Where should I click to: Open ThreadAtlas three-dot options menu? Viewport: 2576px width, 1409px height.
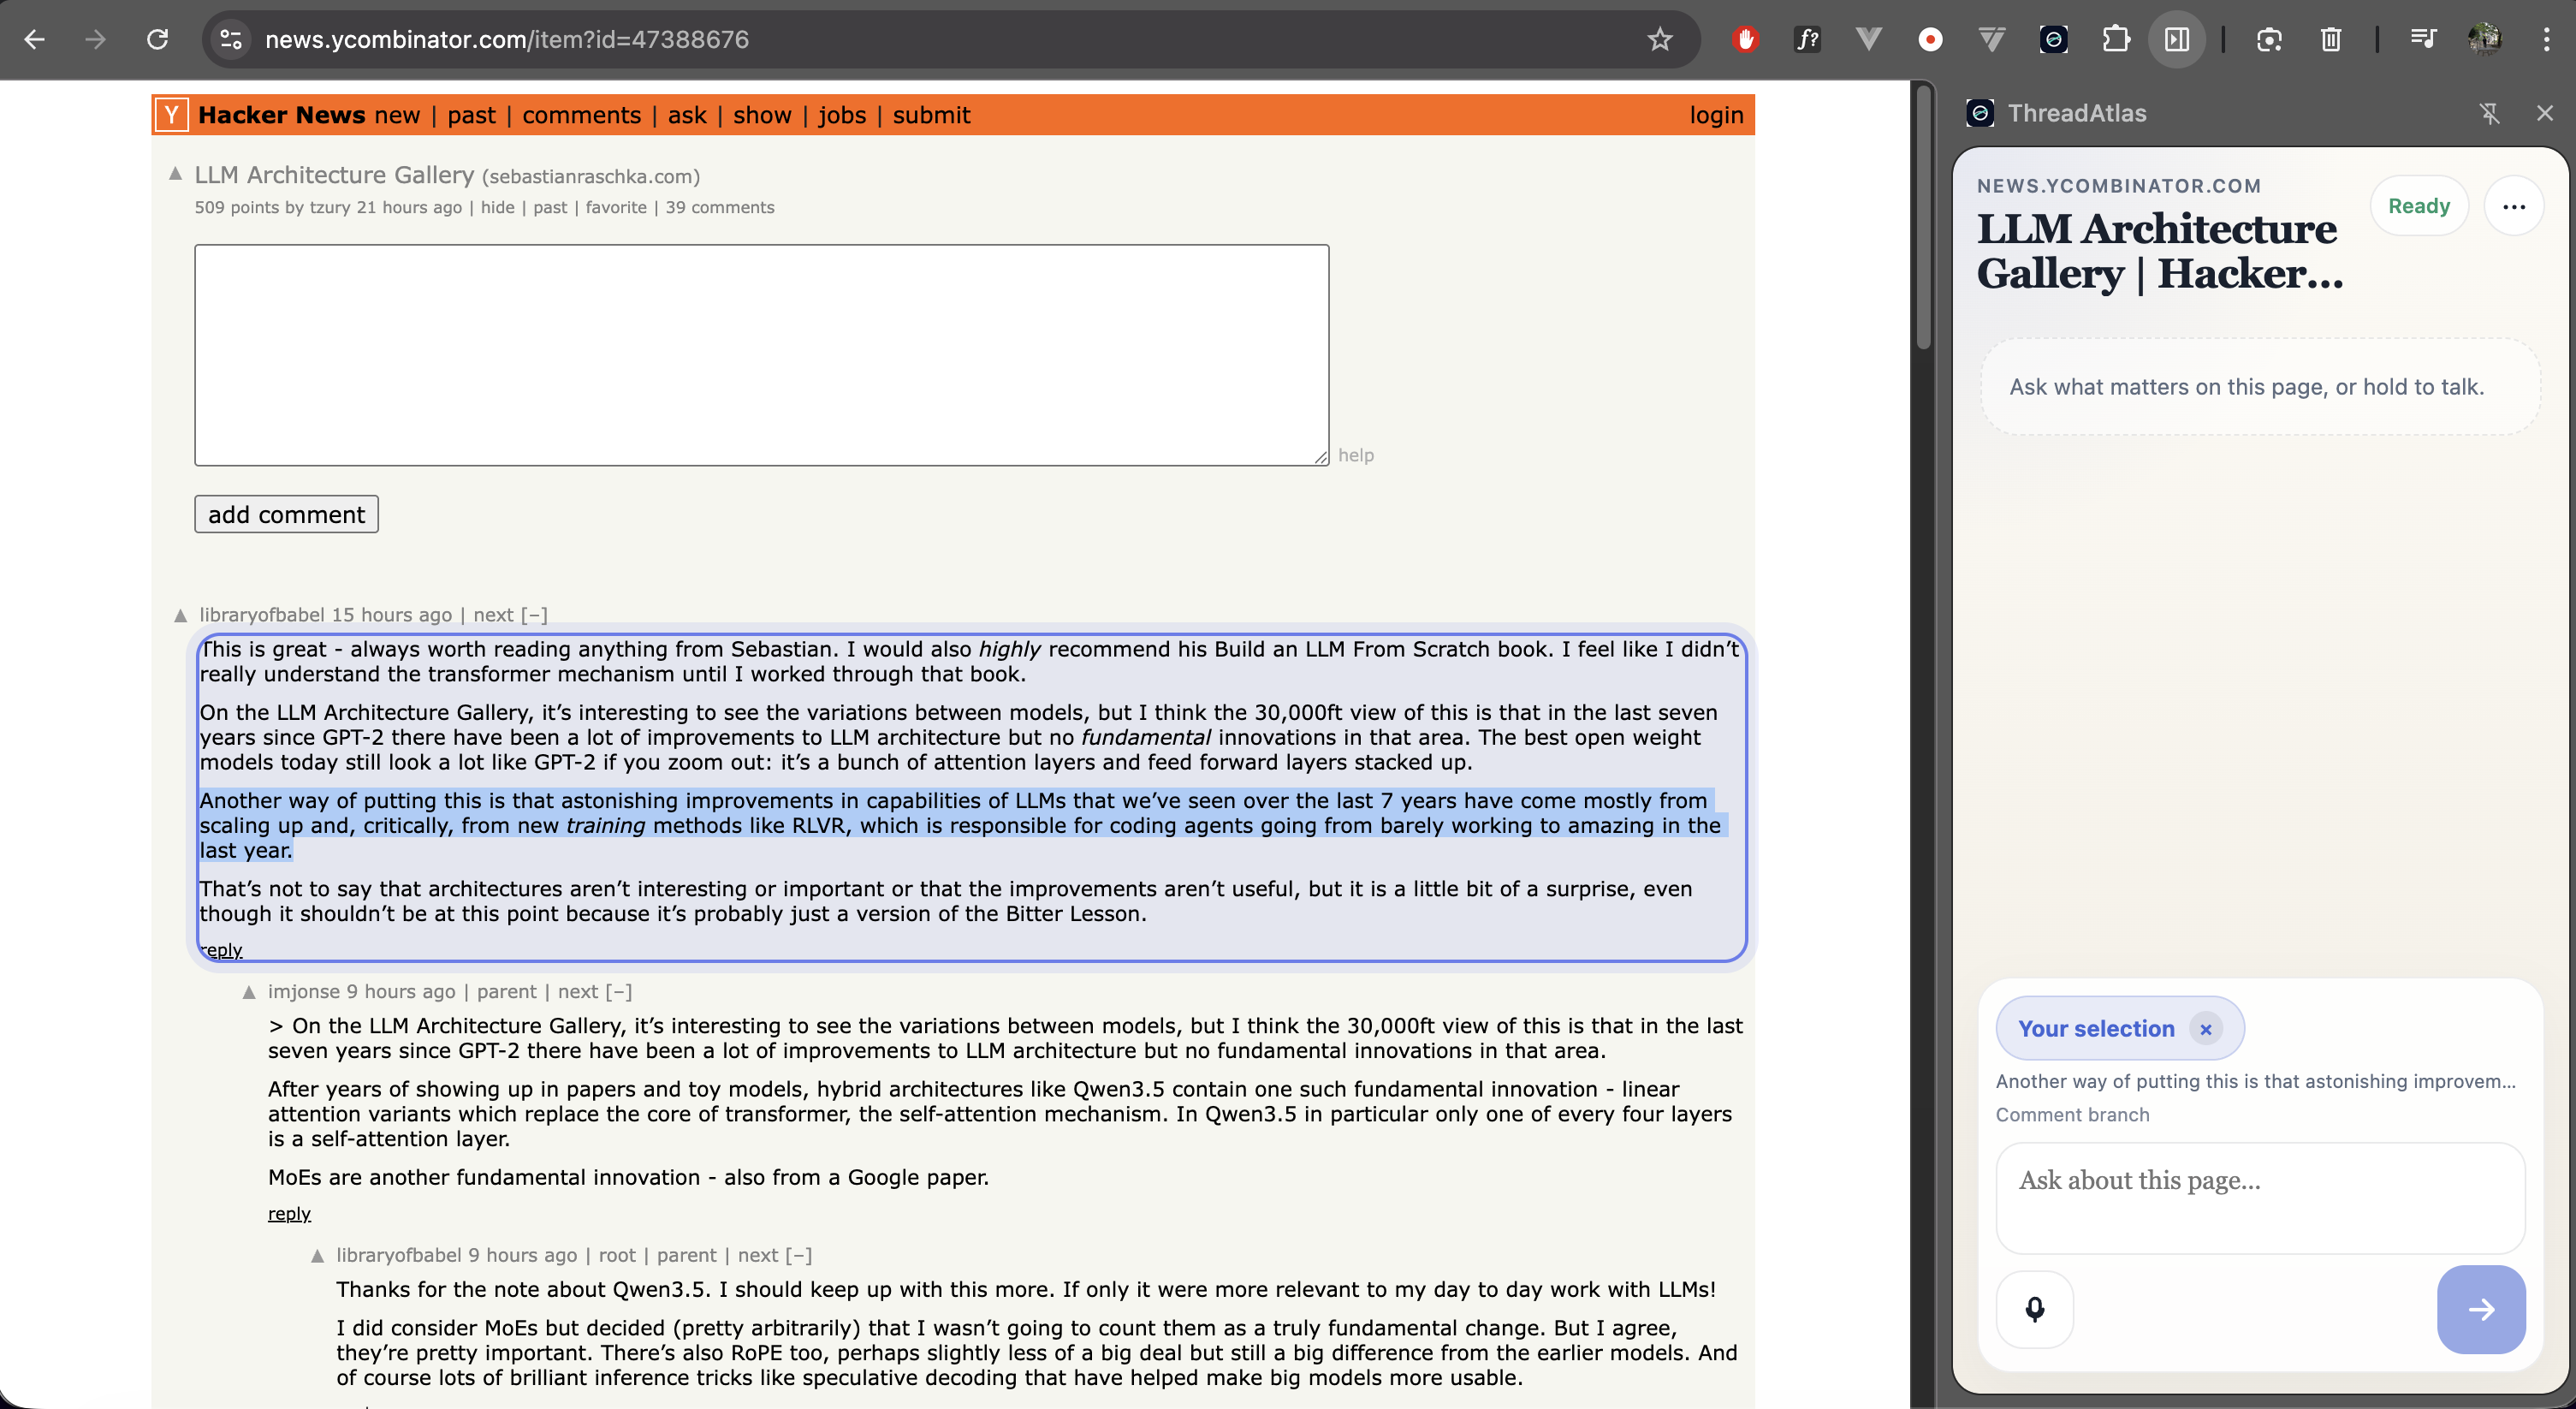(x=2513, y=206)
